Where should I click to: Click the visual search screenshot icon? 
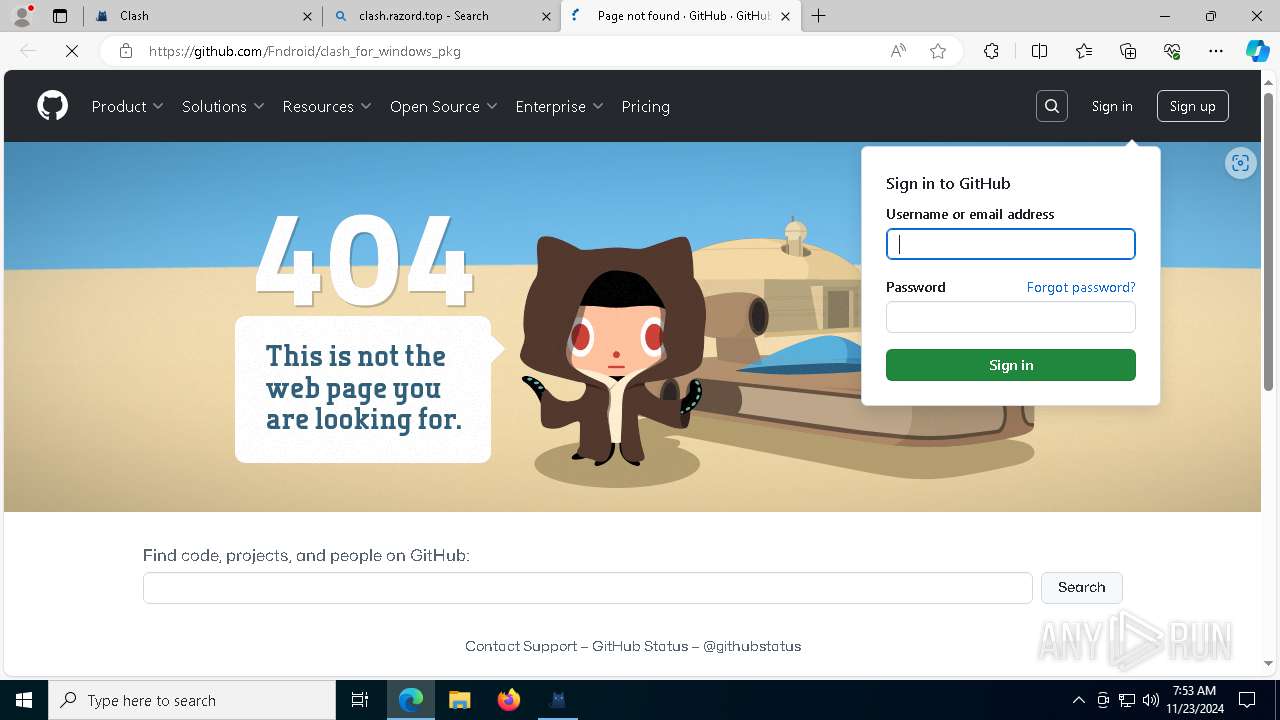pyautogui.click(x=1240, y=164)
